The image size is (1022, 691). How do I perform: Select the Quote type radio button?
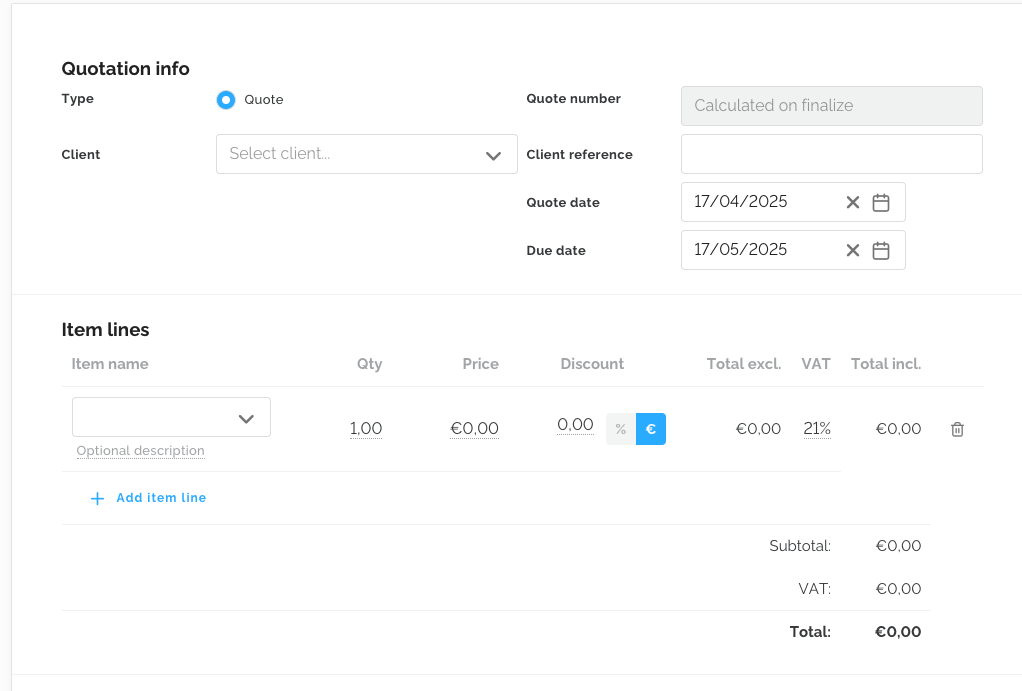(x=226, y=100)
